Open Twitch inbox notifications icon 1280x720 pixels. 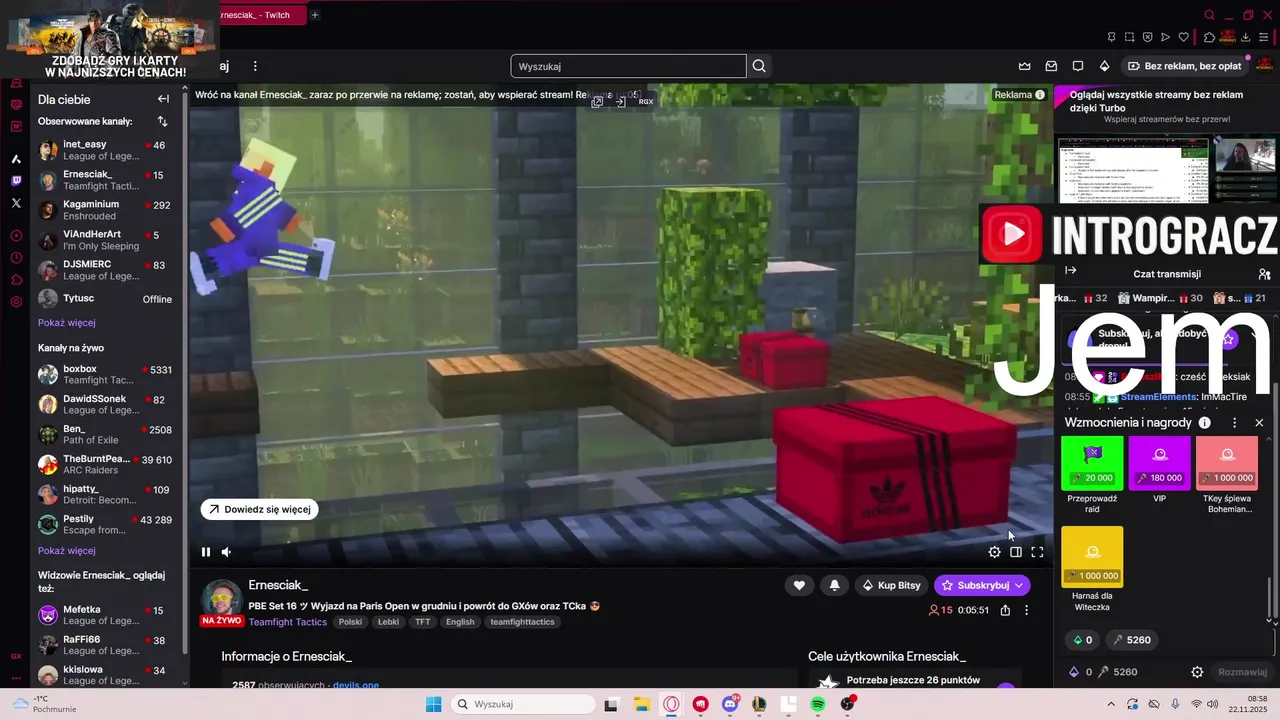click(x=1051, y=66)
